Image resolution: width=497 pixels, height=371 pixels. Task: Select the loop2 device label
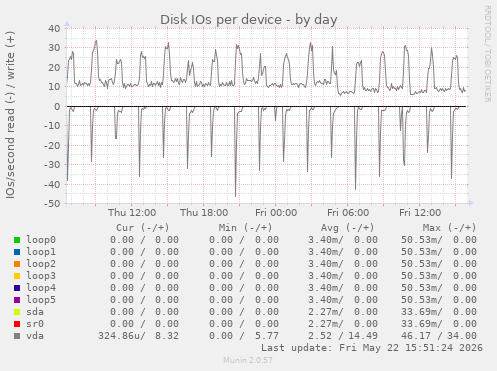[41, 264]
